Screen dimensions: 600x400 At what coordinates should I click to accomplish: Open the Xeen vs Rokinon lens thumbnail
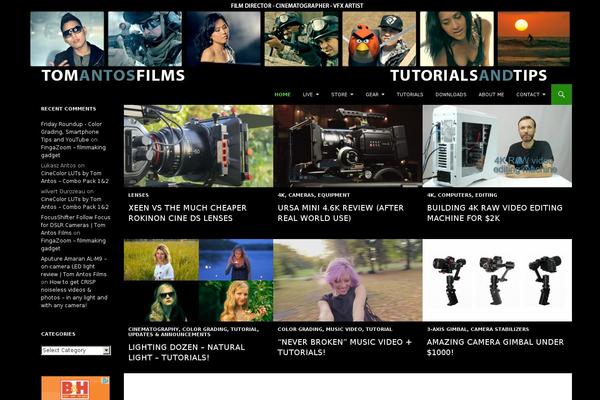[x=198, y=146]
